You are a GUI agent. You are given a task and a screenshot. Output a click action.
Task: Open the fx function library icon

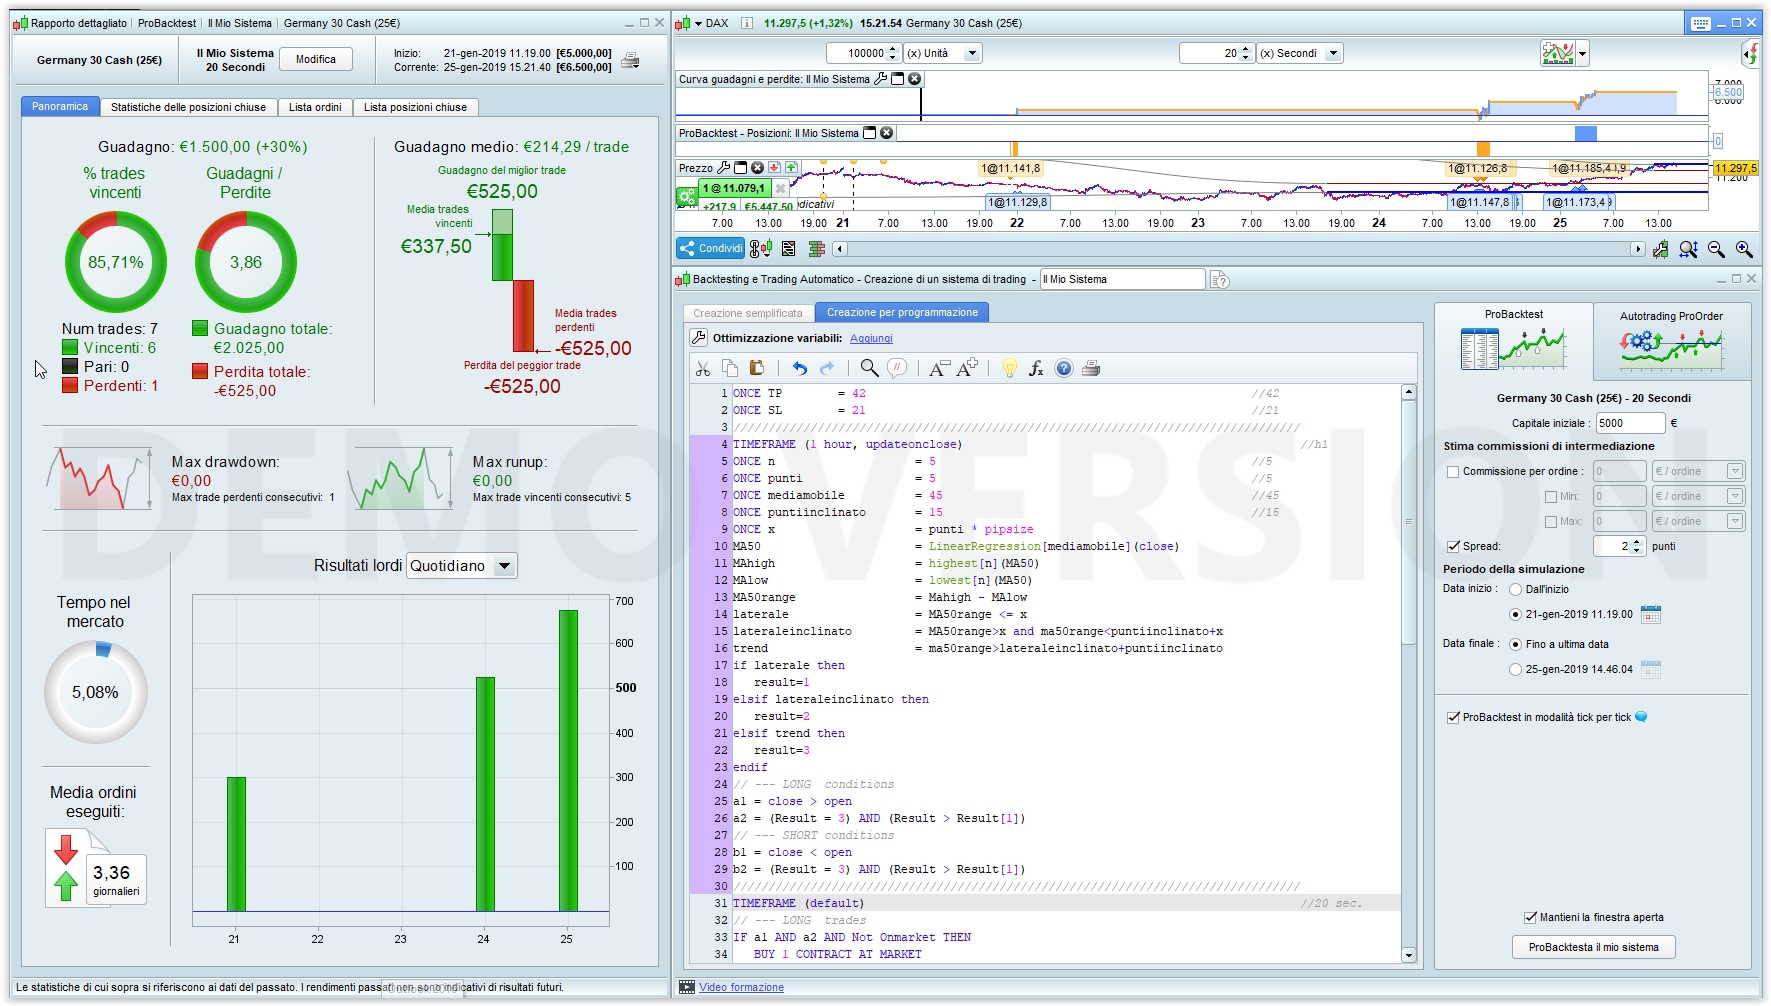coord(1036,369)
